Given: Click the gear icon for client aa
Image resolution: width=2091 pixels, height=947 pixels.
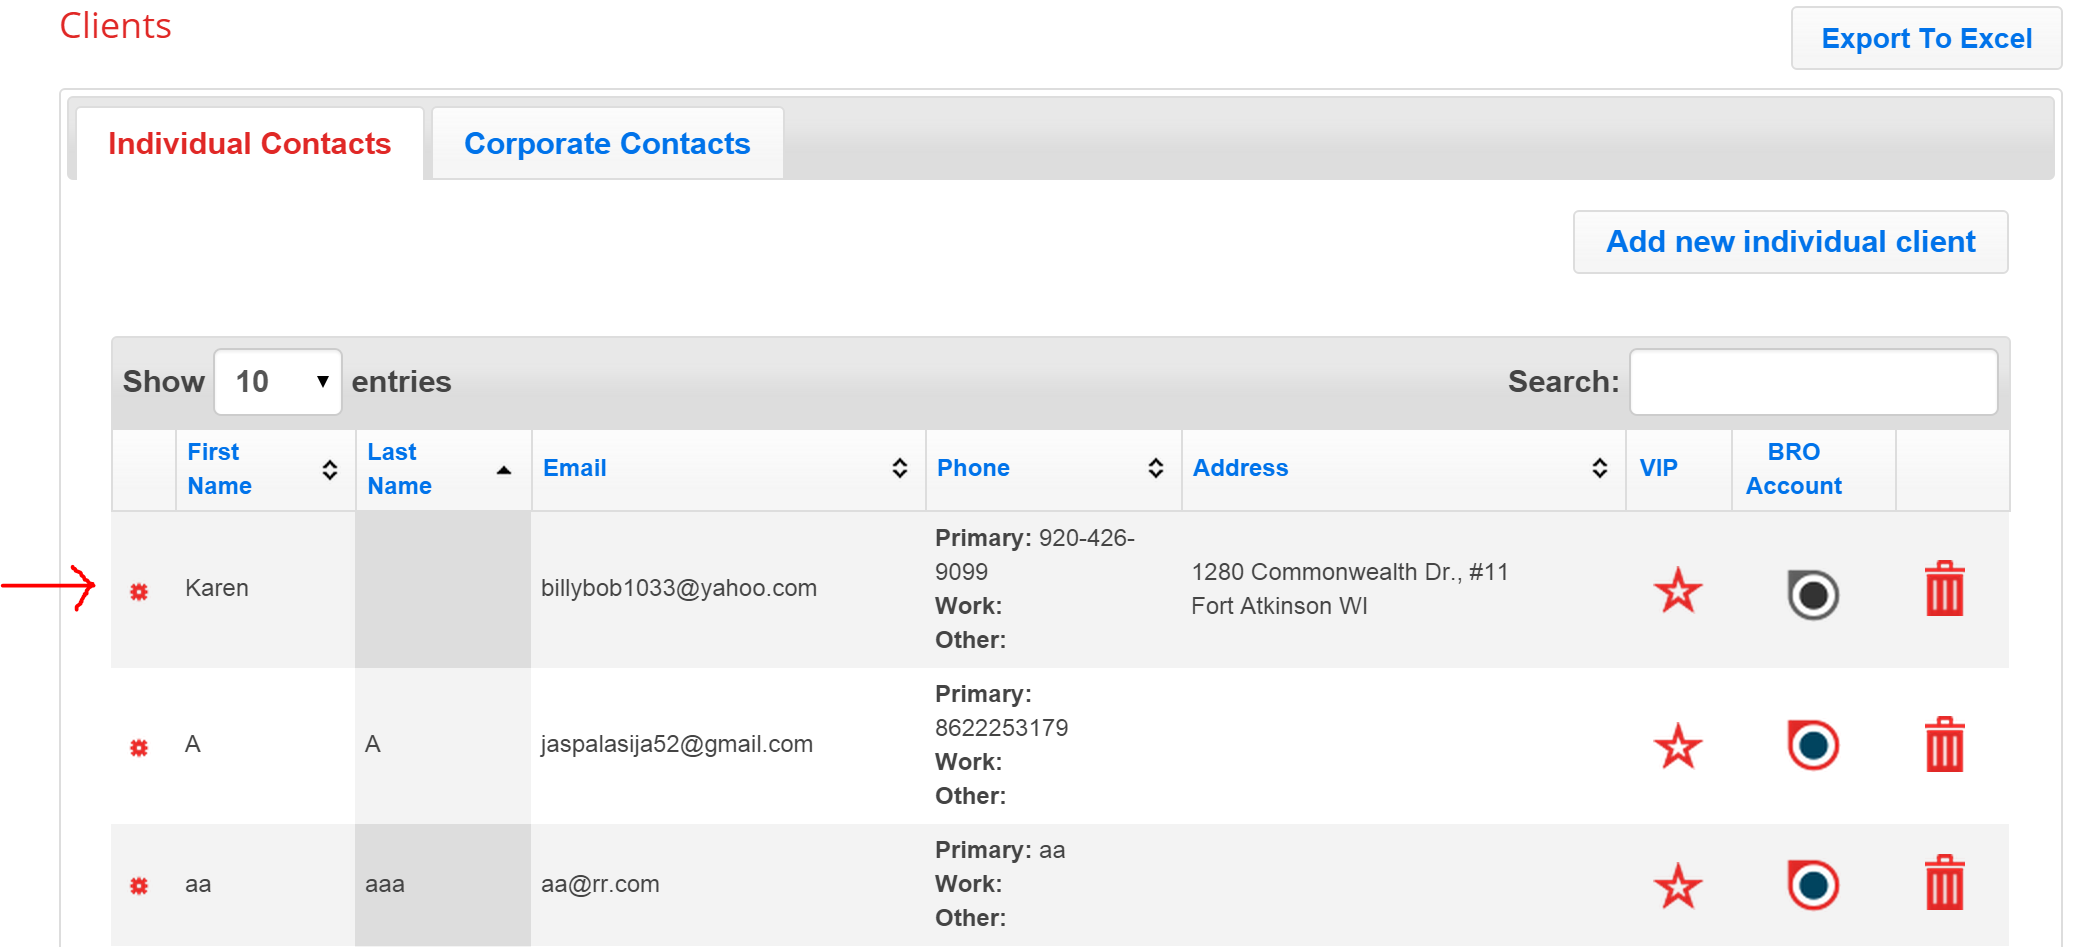Looking at the screenshot, I should click(x=139, y=886).
